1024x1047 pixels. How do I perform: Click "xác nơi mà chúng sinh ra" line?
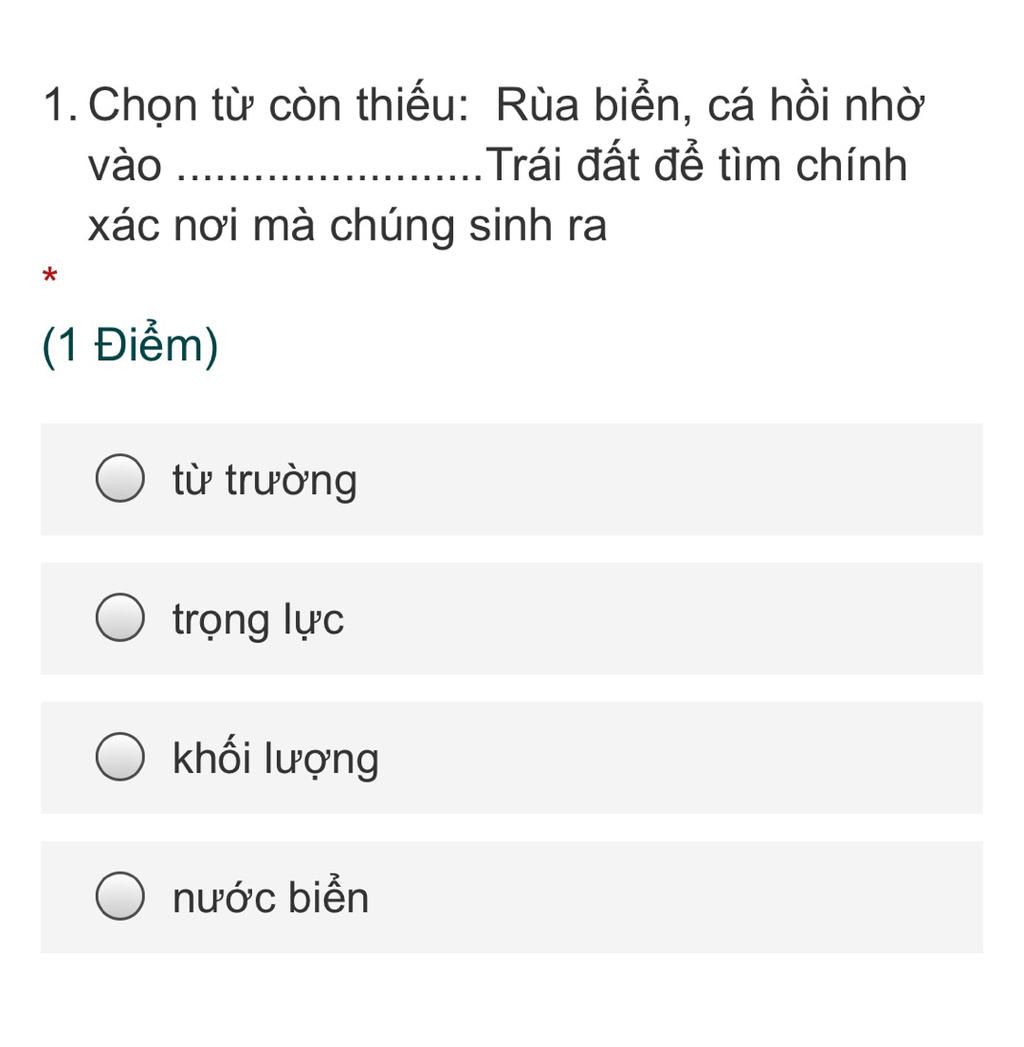click(348, 225)
